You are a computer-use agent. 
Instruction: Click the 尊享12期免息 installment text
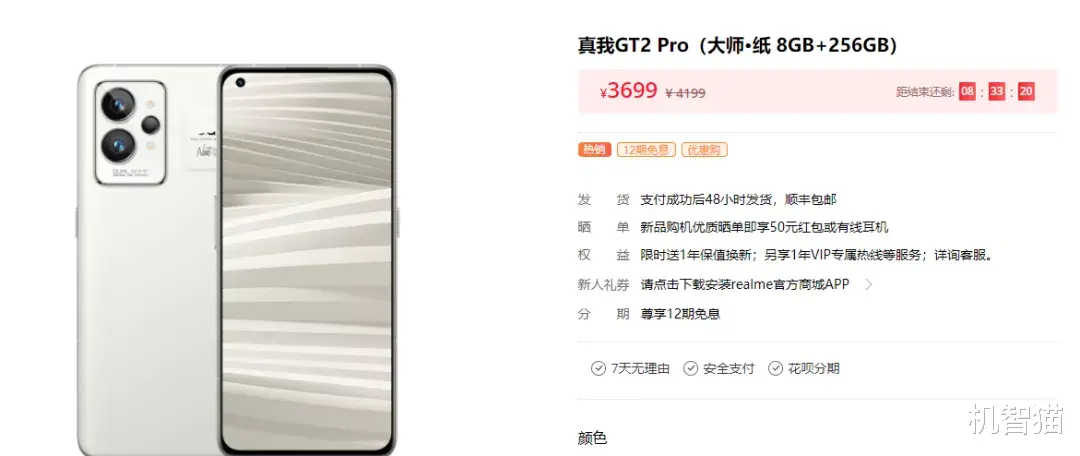coord(681,314)
